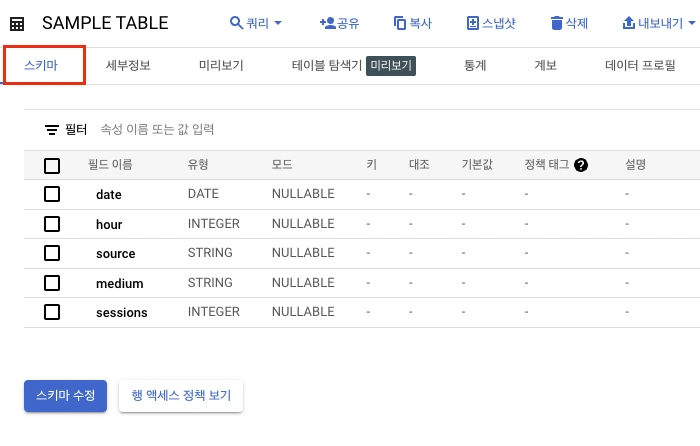Expand the 쿼리 dropdown arrow

[278, 23]
